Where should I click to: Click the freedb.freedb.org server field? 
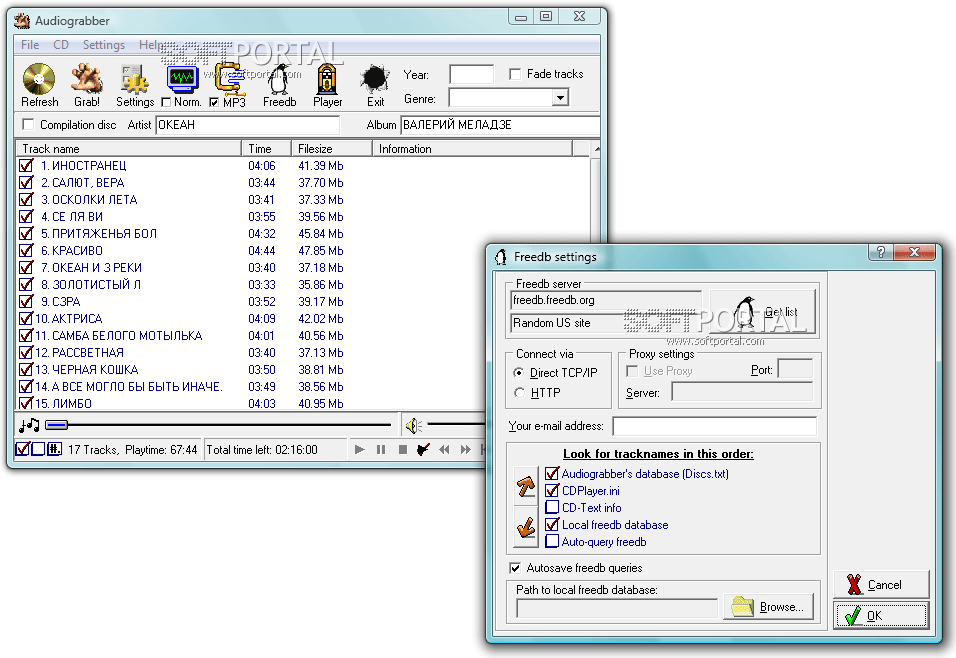click(x=606, y=300)
